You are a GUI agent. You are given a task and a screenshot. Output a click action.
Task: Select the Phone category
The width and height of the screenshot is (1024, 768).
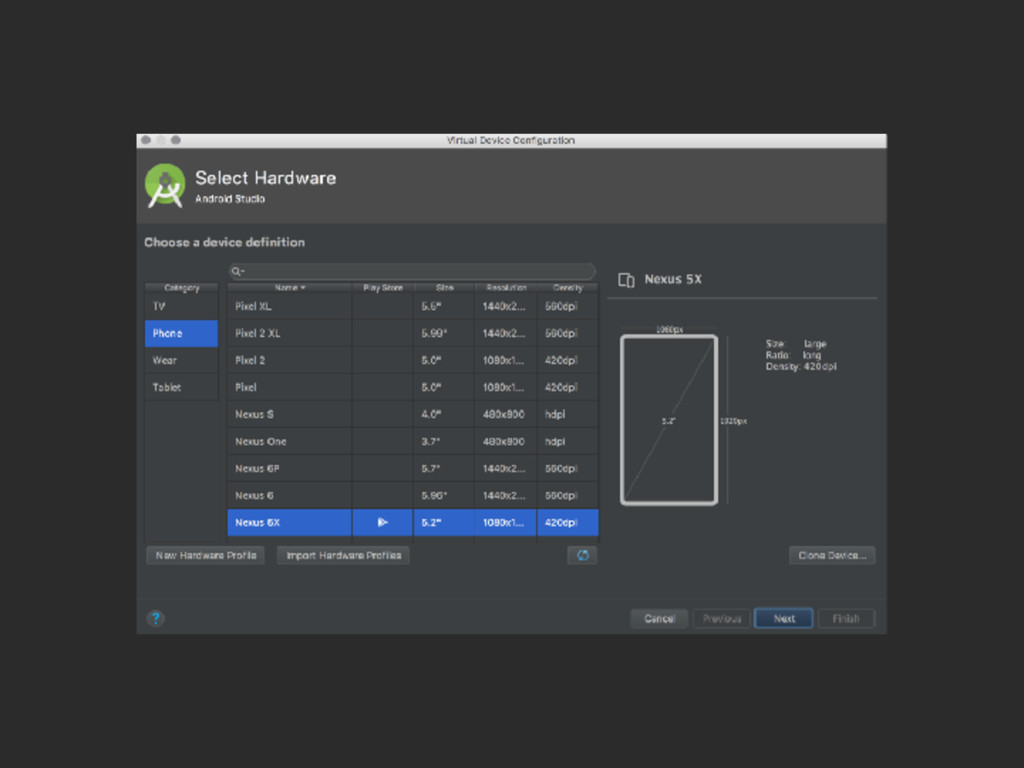(x=181, y=333)
